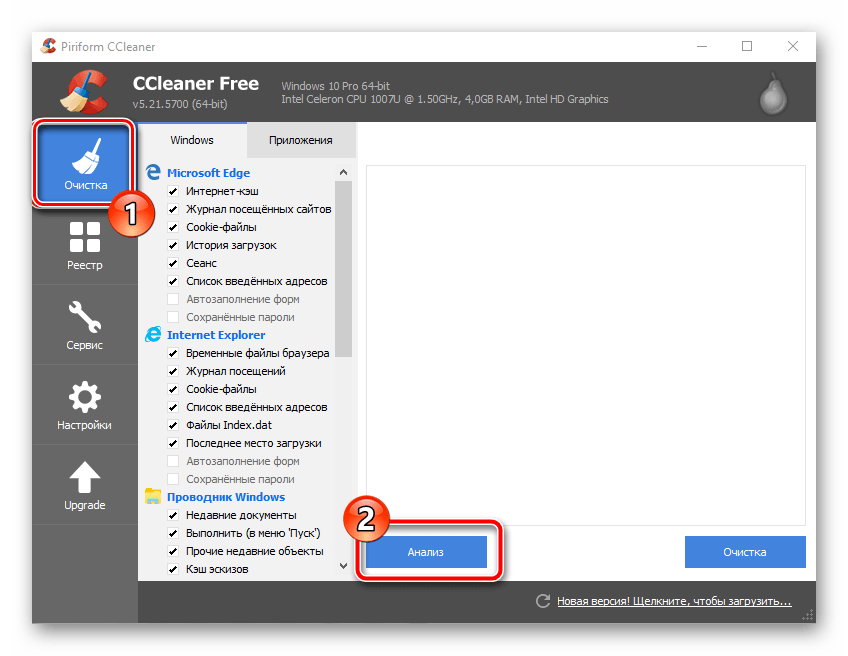Image resolution: width=848 pixels, height=656 pixels.
Task: Enable Сохранённые пароли under Microsoft Edge
Action: click(173, 317)
